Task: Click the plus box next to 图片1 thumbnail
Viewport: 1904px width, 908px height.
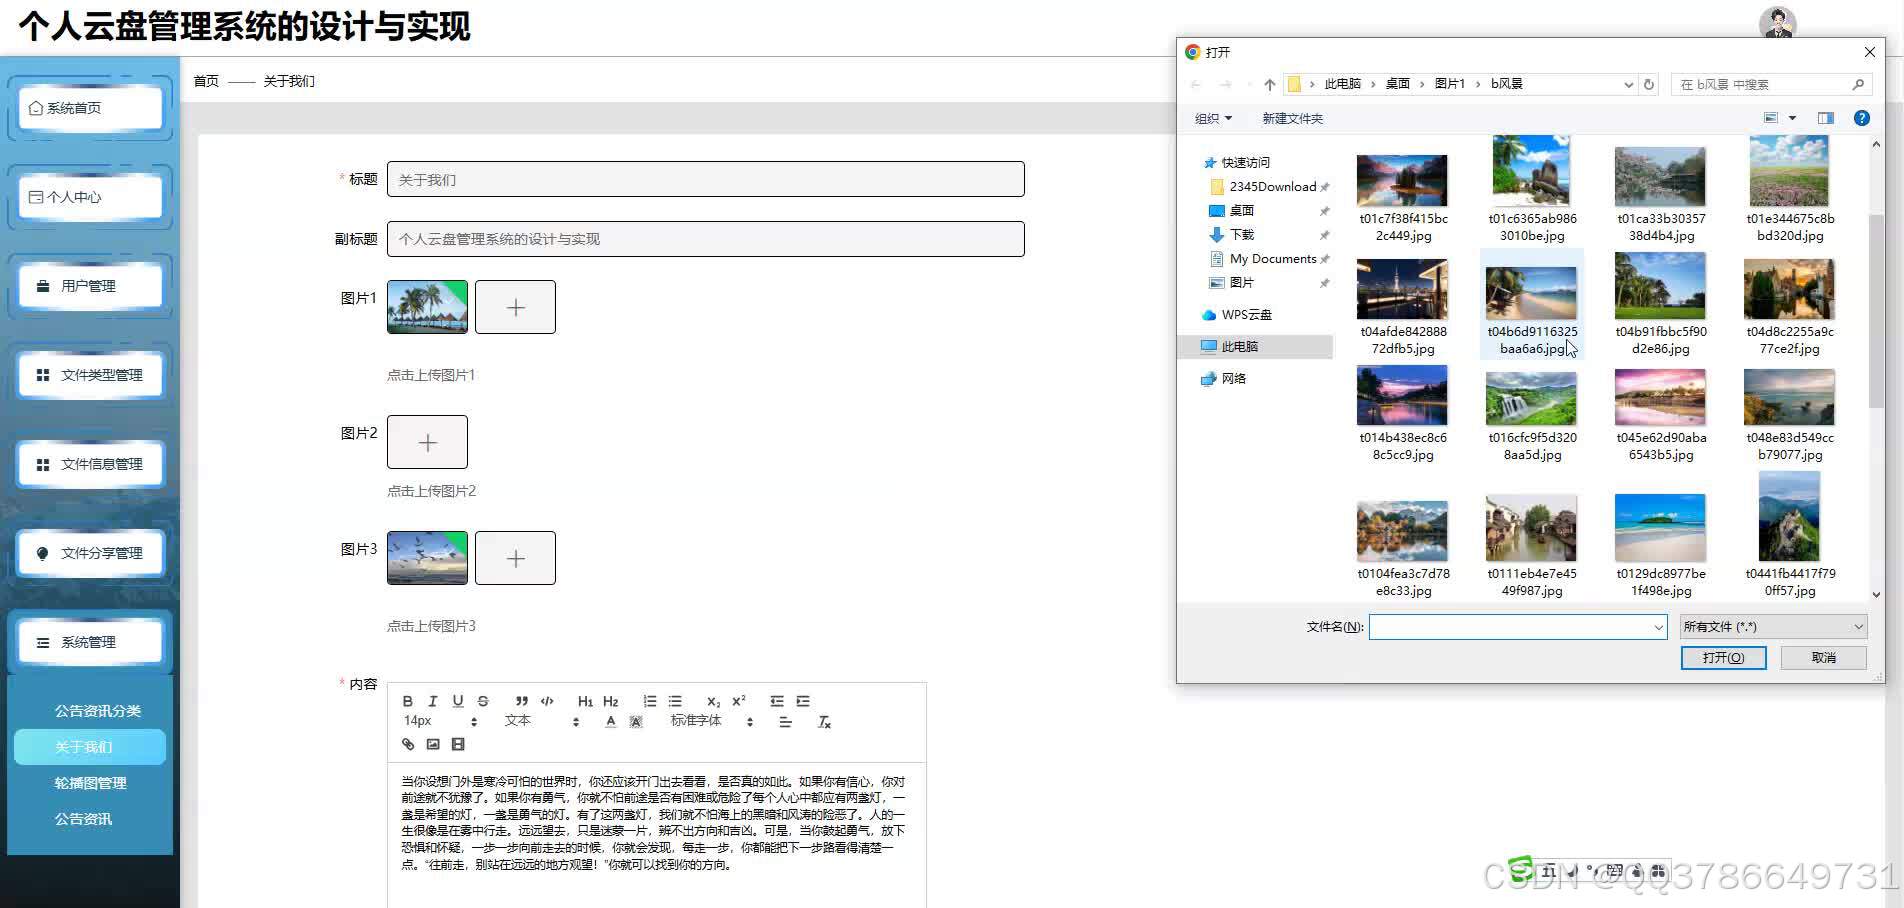Action: [515, 307]
